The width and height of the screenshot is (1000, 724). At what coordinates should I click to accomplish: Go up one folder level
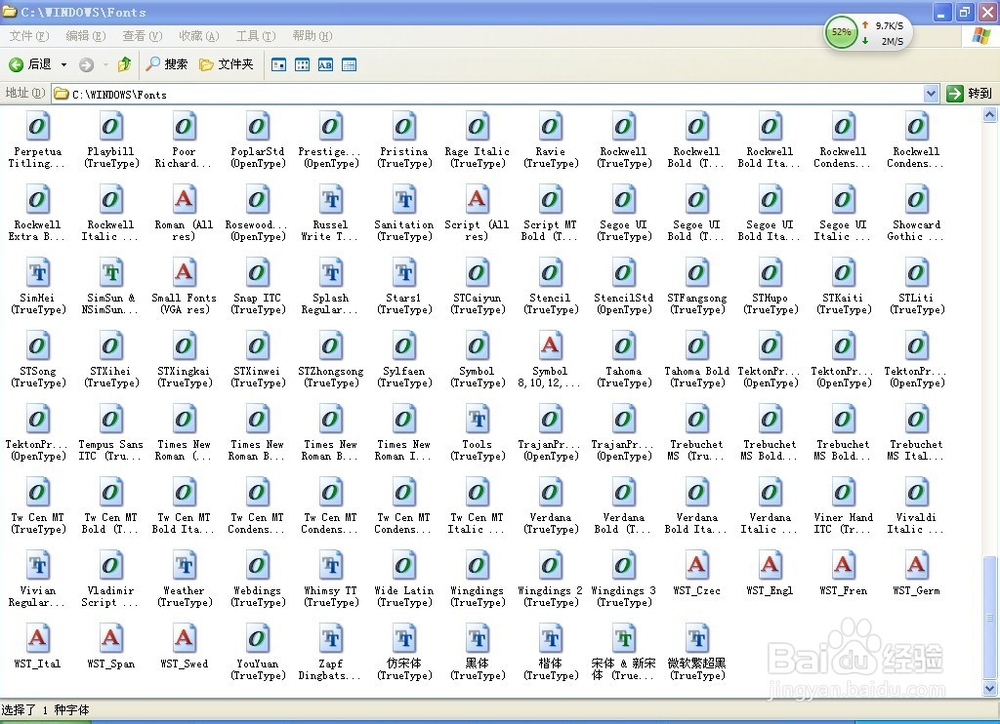124,64
